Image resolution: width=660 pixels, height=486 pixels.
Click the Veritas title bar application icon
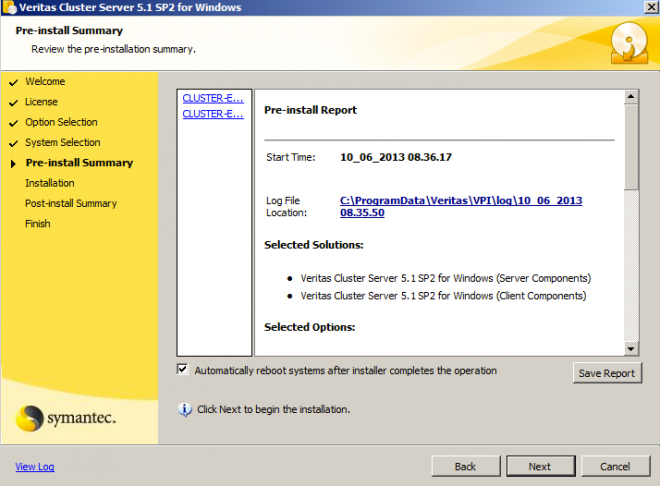click(9, 7)
